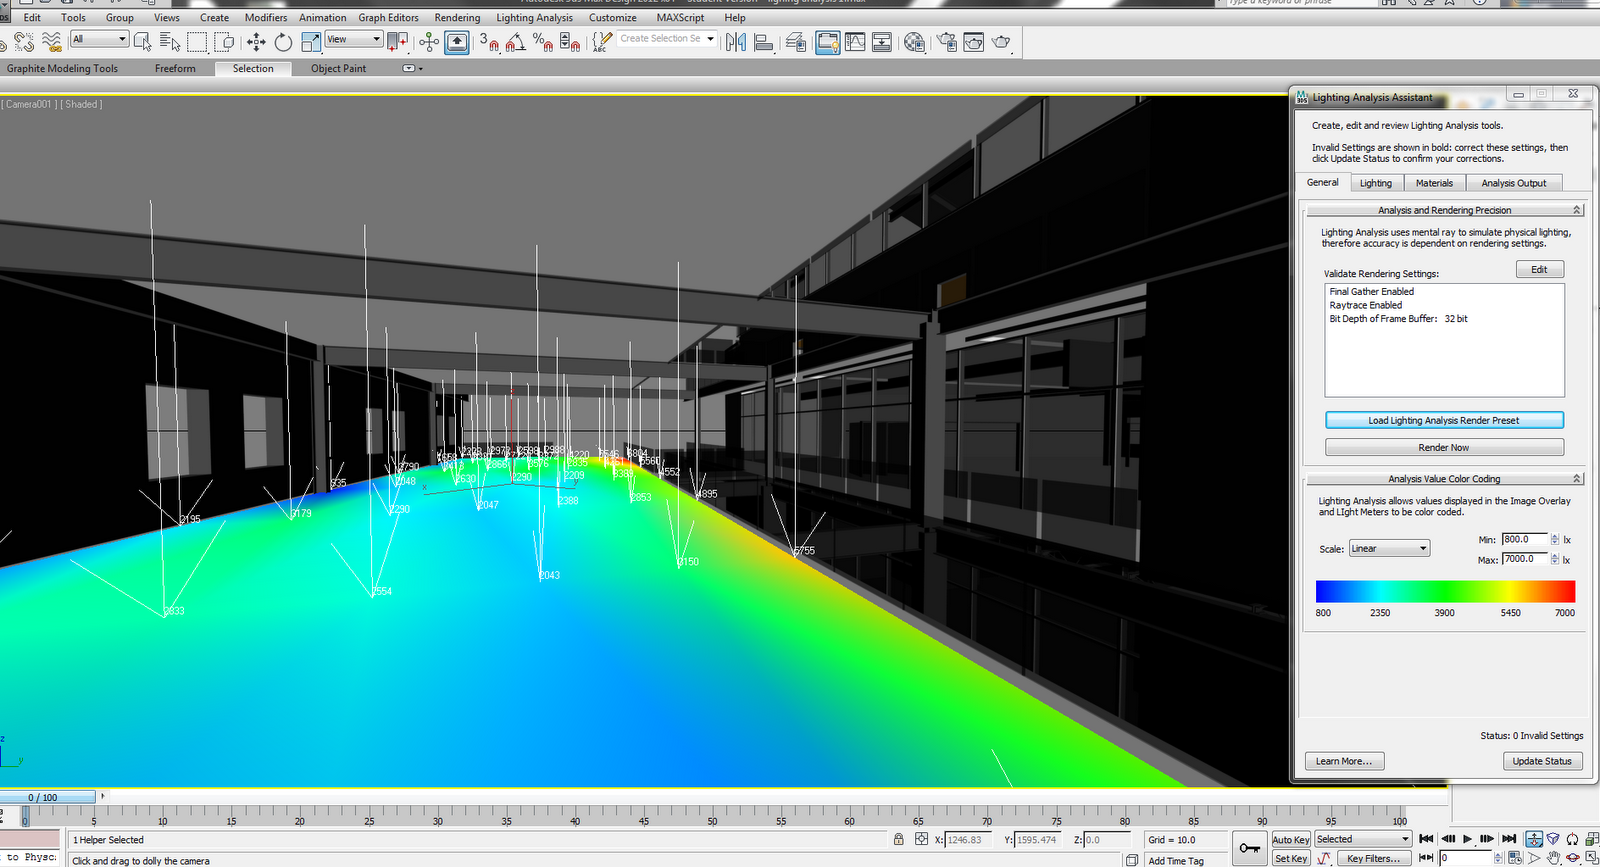
Task: Open the Object Paint ribbon tab
Action: click(x=338, y=68)
